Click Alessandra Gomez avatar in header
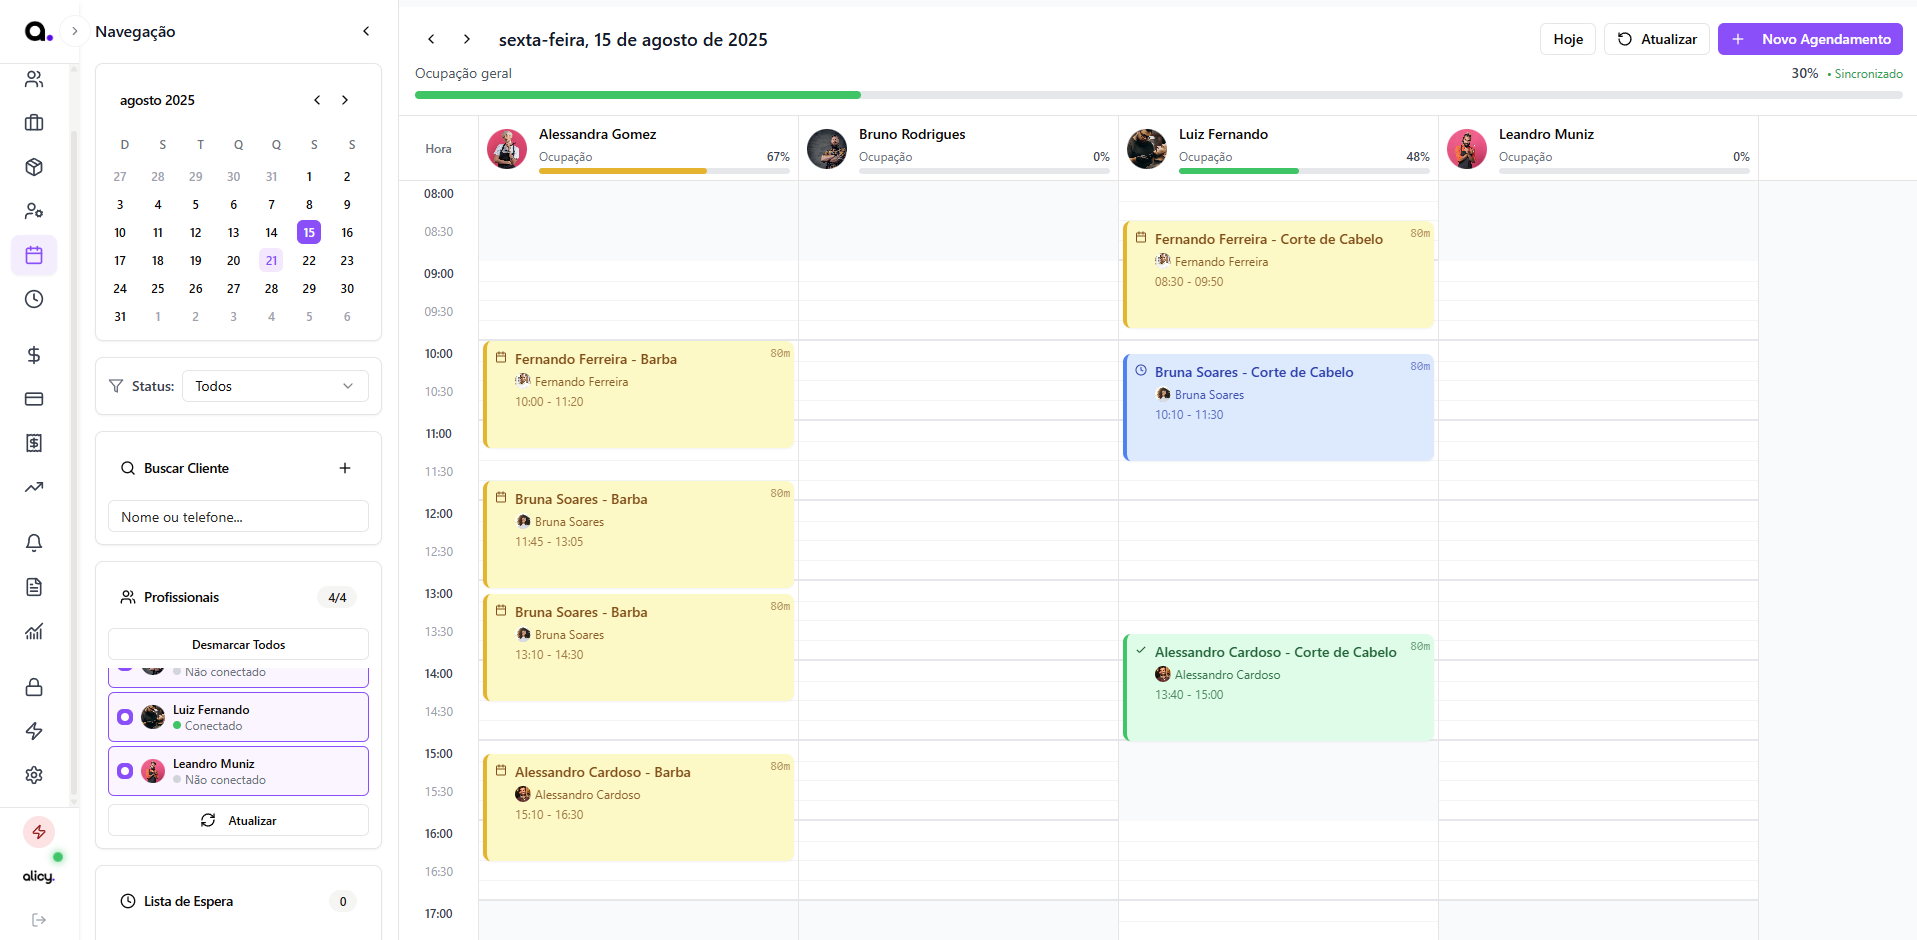1917x940 pixels. [x=507, y=149]
